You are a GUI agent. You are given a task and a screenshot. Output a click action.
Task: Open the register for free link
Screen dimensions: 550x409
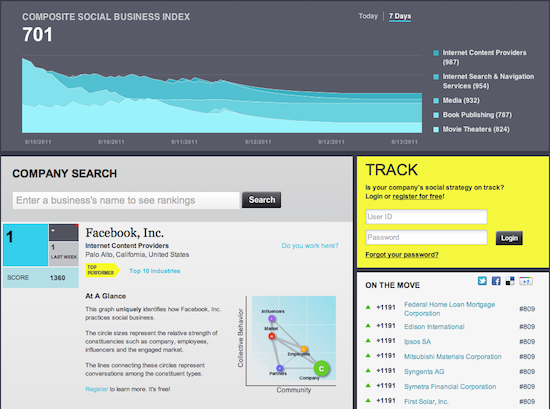(x=418, y=196)
